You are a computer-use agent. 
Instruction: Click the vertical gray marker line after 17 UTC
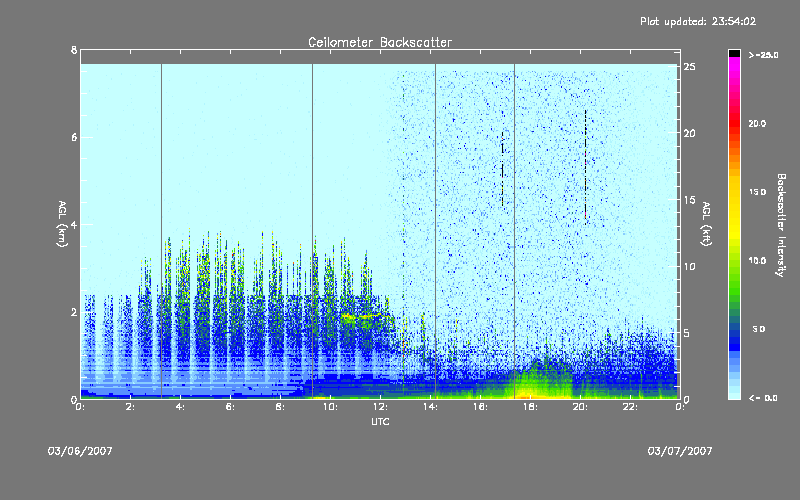(x=514, y=231)
